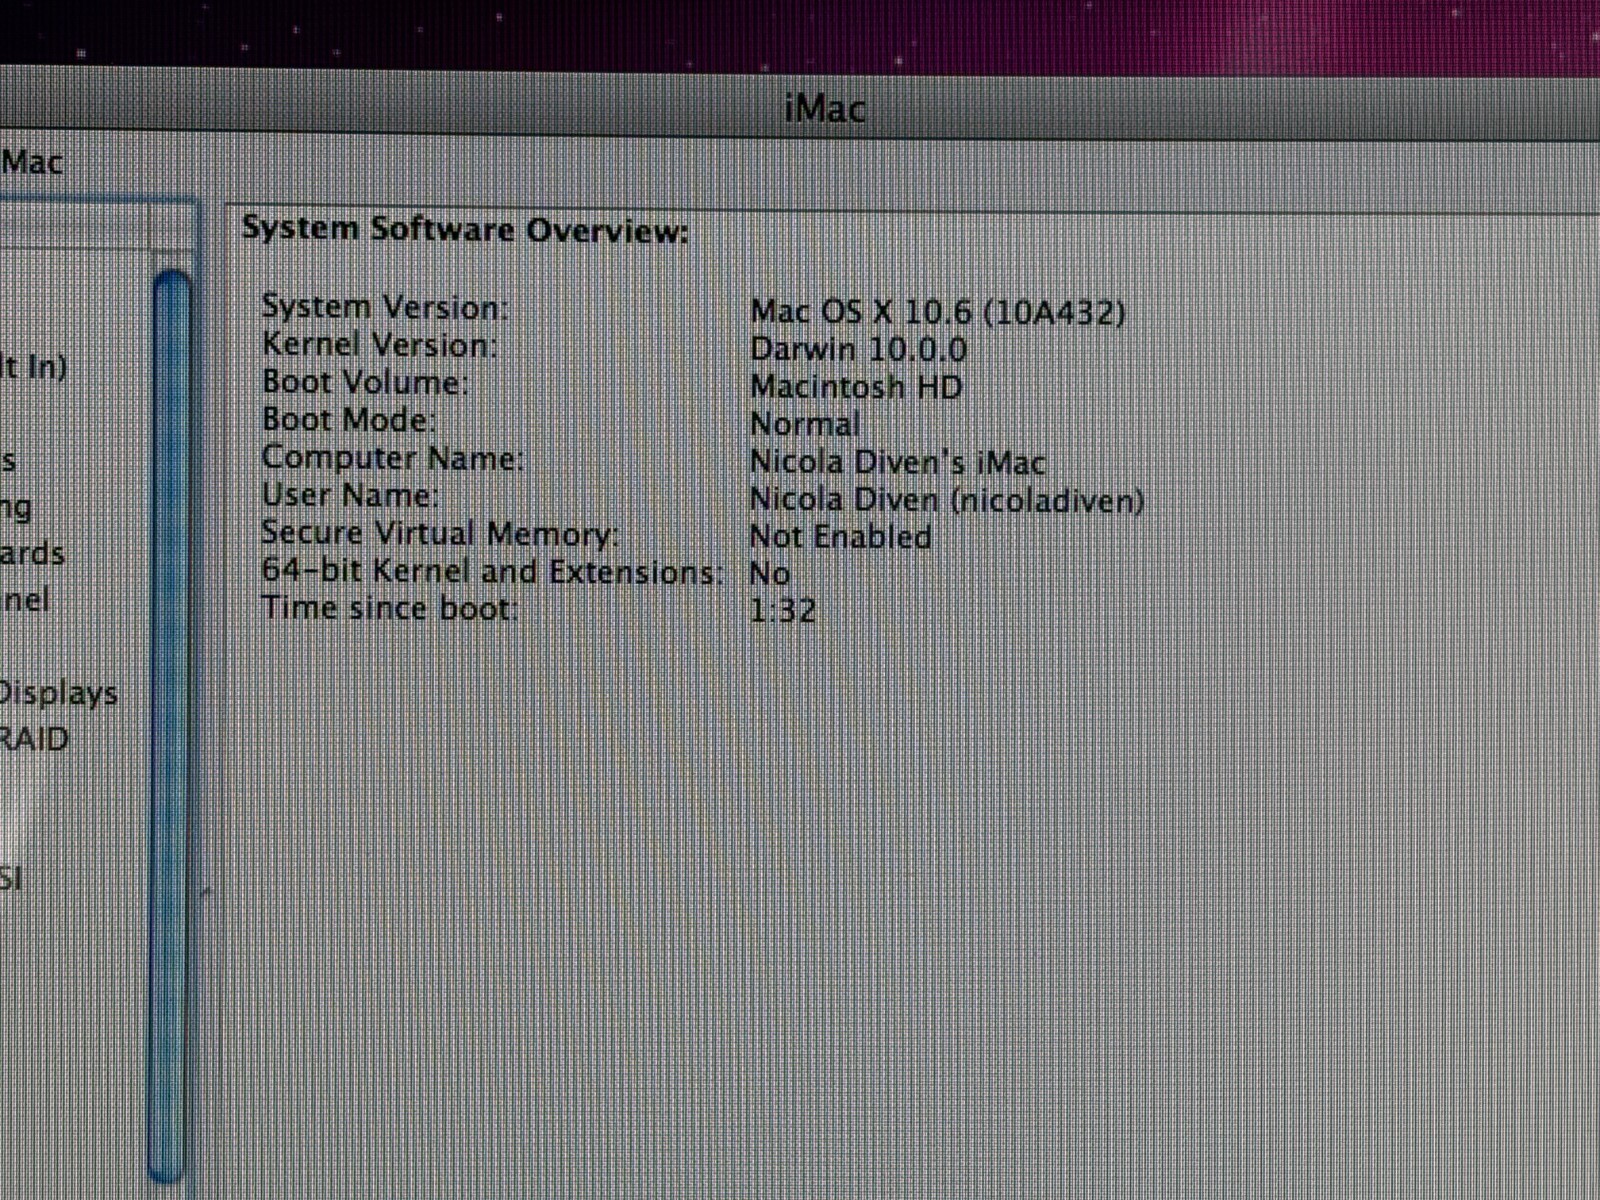1600x1200 pixels.
Task: Select the value "Nicola Diven (nicoladiven)"
Action: pos(947,499)
